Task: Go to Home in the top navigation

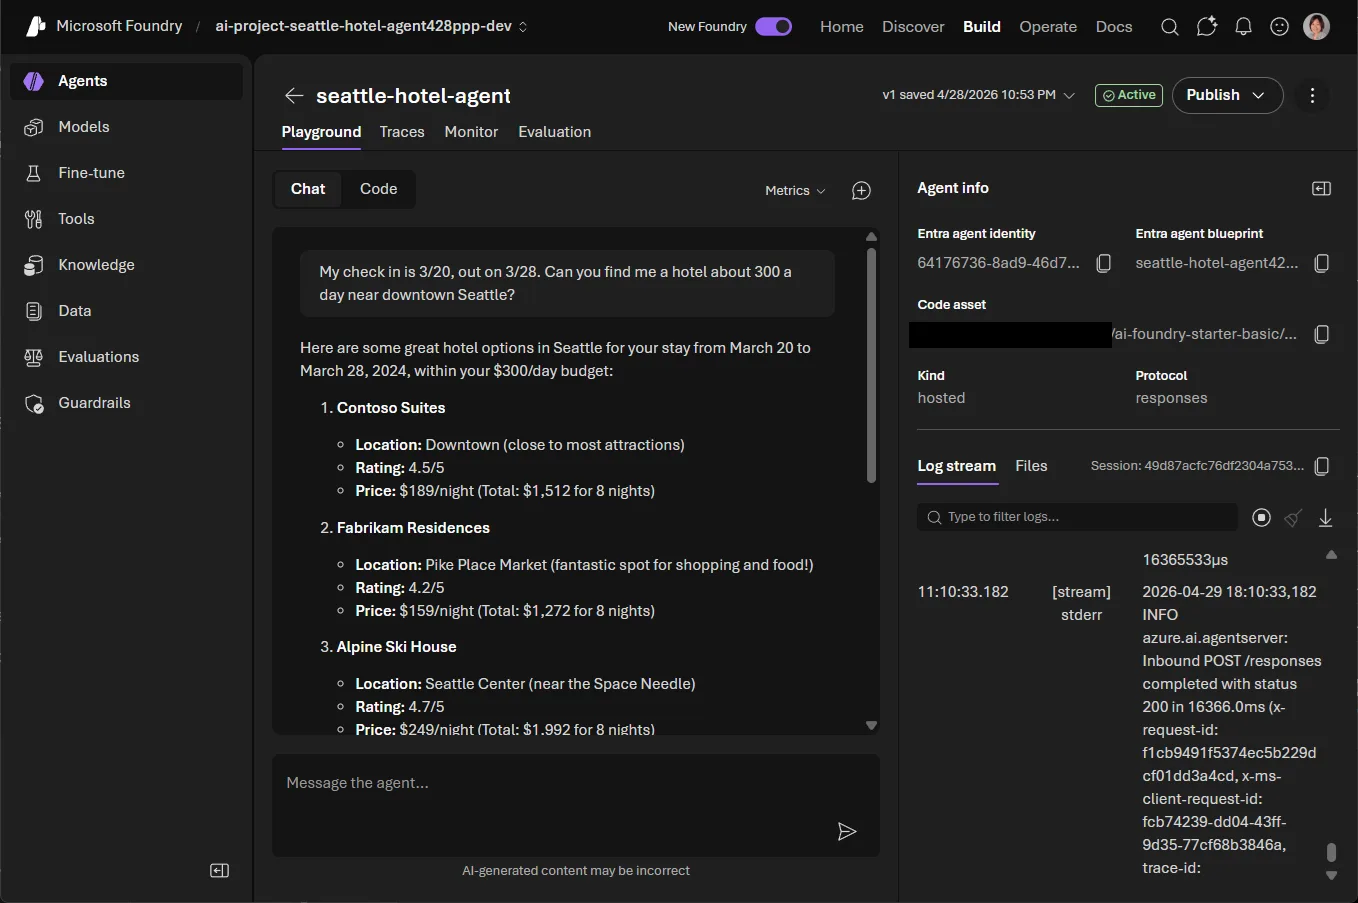Action: tap(842, 27)
